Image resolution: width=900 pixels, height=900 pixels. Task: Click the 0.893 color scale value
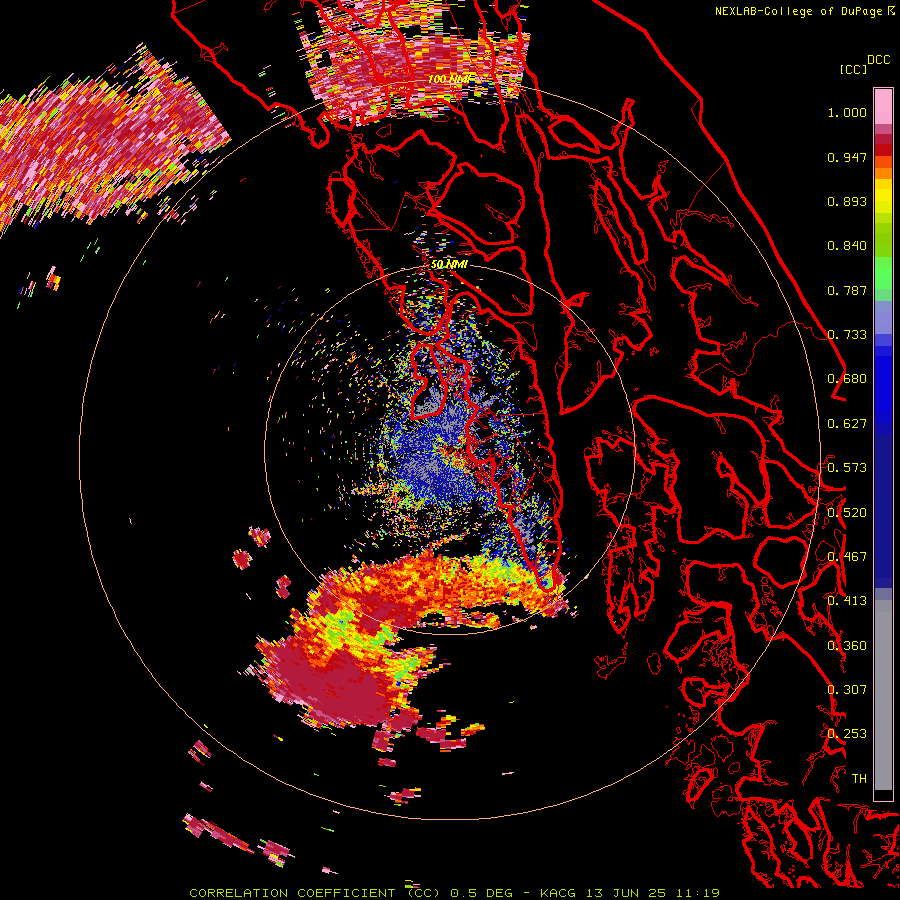point(847,201)
